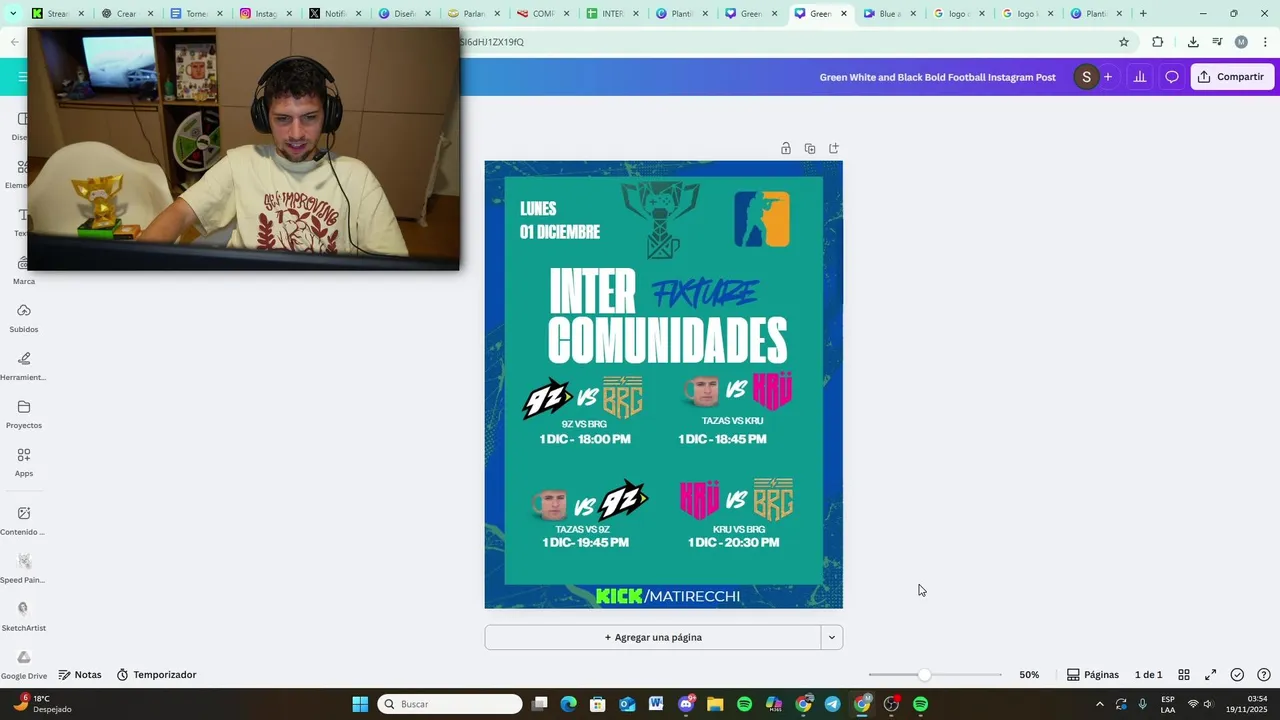Click the lock page icon above canvas
The height and width of the screenshot is (720, 1280).
click(x=786, y=148)
